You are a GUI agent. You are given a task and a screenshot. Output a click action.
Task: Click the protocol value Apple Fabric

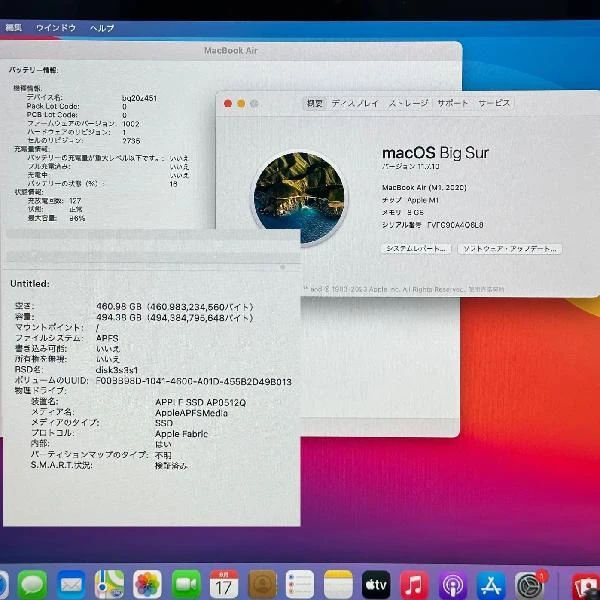click(x=181, y=434)
